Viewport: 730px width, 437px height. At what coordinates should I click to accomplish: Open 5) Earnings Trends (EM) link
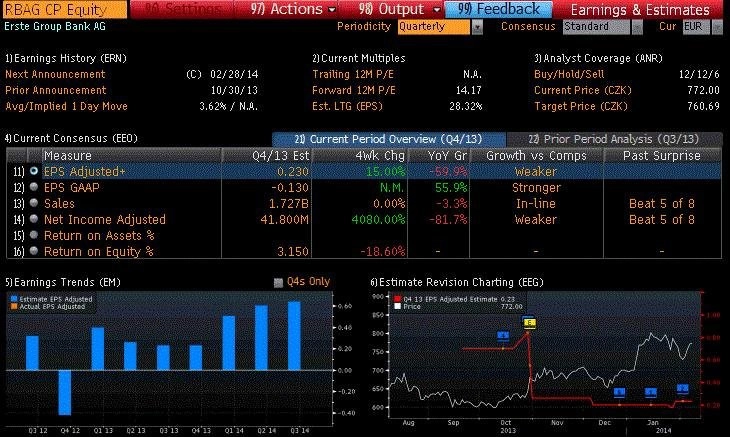63,282
